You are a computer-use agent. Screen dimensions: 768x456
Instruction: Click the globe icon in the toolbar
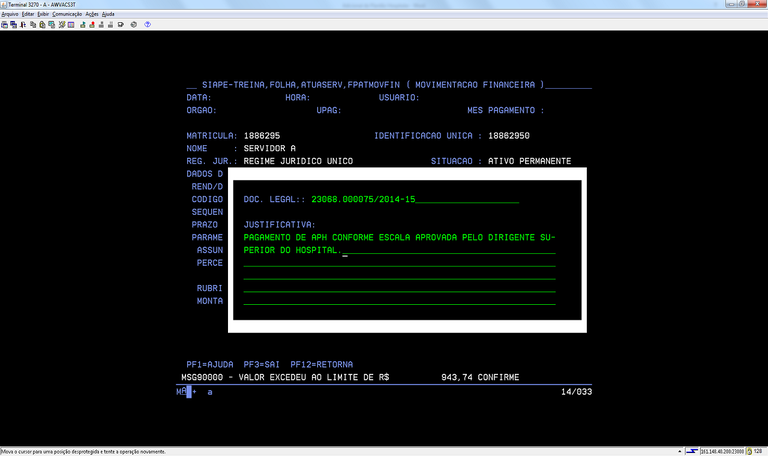pyautogui.click(x=133, y=25)
